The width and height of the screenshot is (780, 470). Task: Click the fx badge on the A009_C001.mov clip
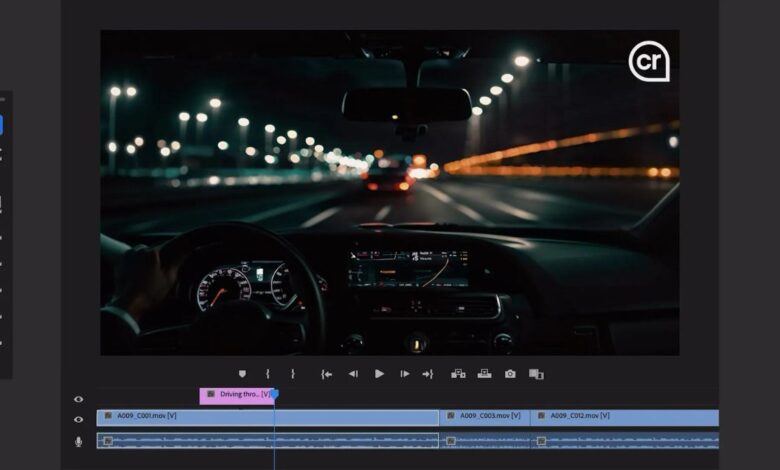tap(108, 415)
